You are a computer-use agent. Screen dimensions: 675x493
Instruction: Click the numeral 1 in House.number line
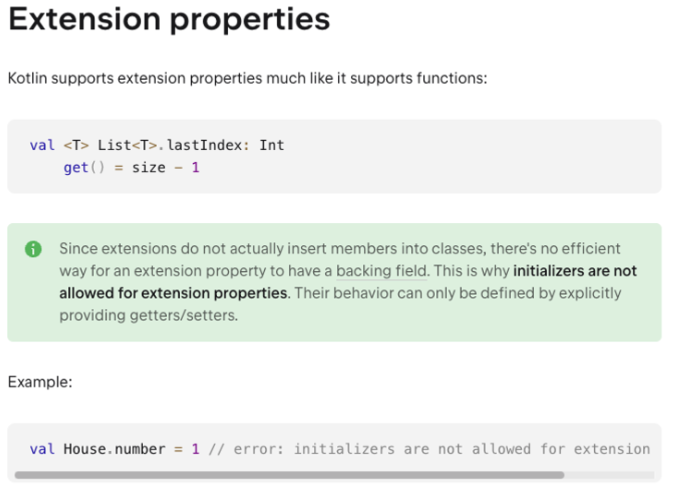click(195, 449)
